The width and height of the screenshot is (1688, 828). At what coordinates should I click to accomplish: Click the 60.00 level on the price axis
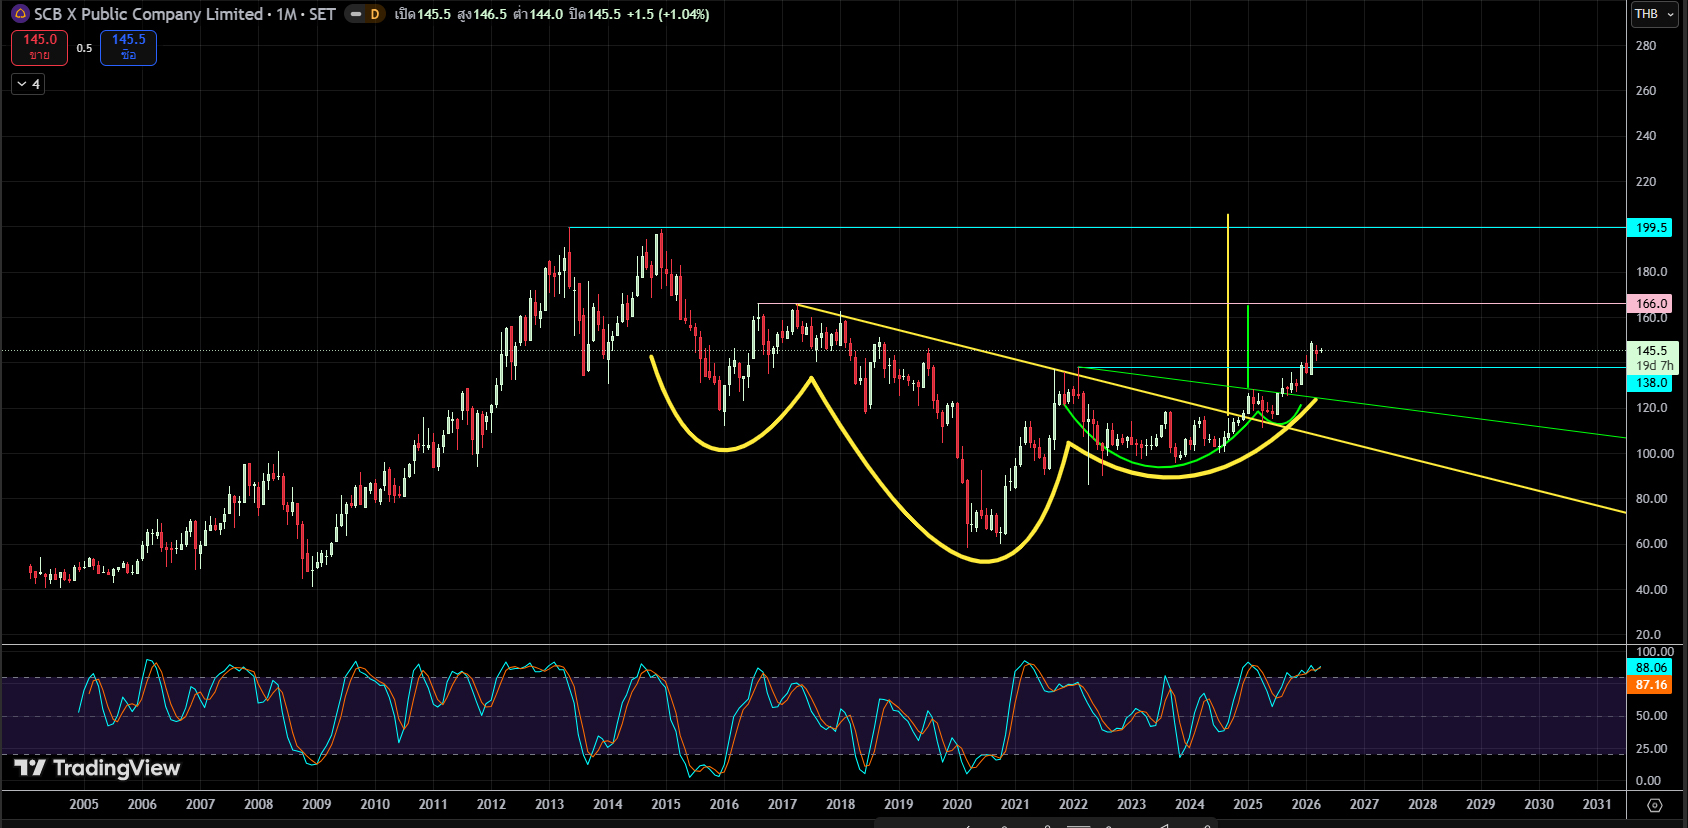(x=1652, y=544)
